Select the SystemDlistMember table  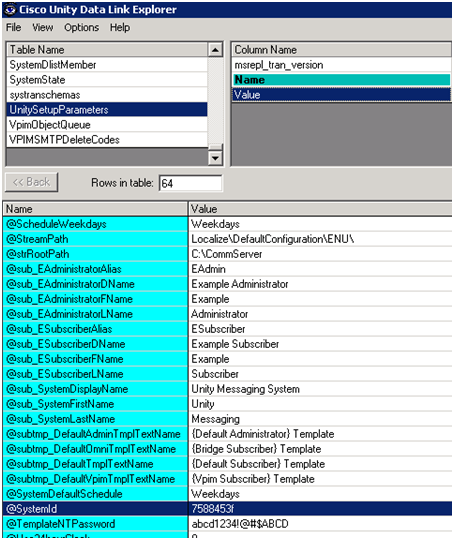[107, 65]
